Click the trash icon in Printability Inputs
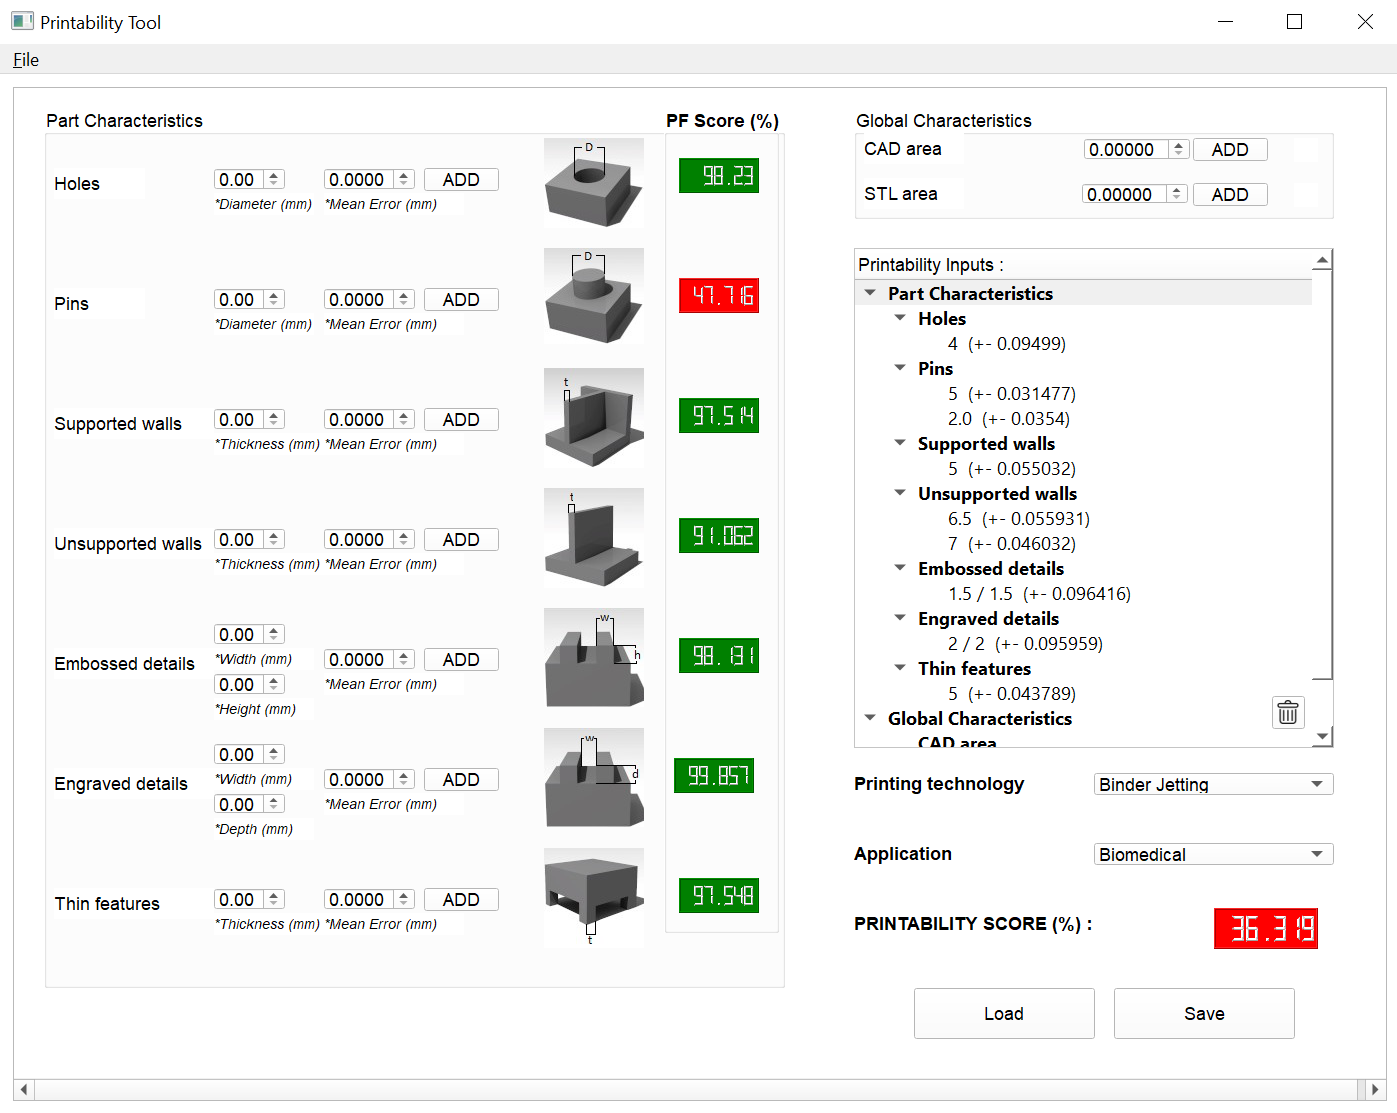Viewport: 1397px width, 1113px height. pyautogui.click(x=1288, y=712)
